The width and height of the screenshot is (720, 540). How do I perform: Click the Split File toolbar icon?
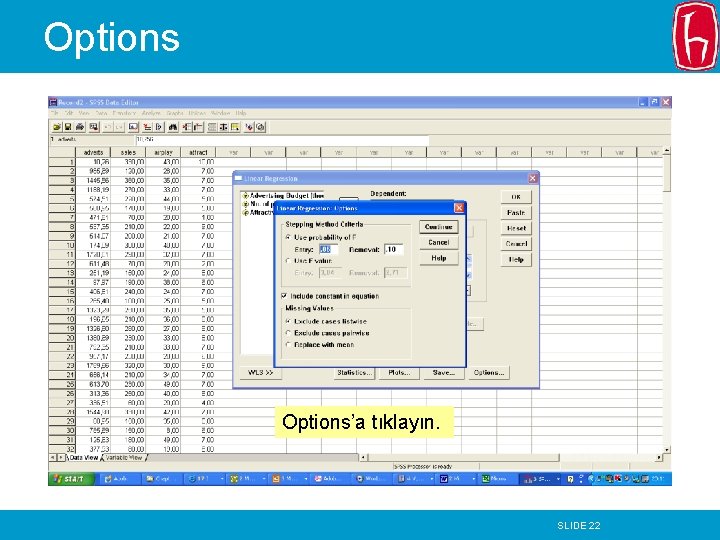point(212,127)
